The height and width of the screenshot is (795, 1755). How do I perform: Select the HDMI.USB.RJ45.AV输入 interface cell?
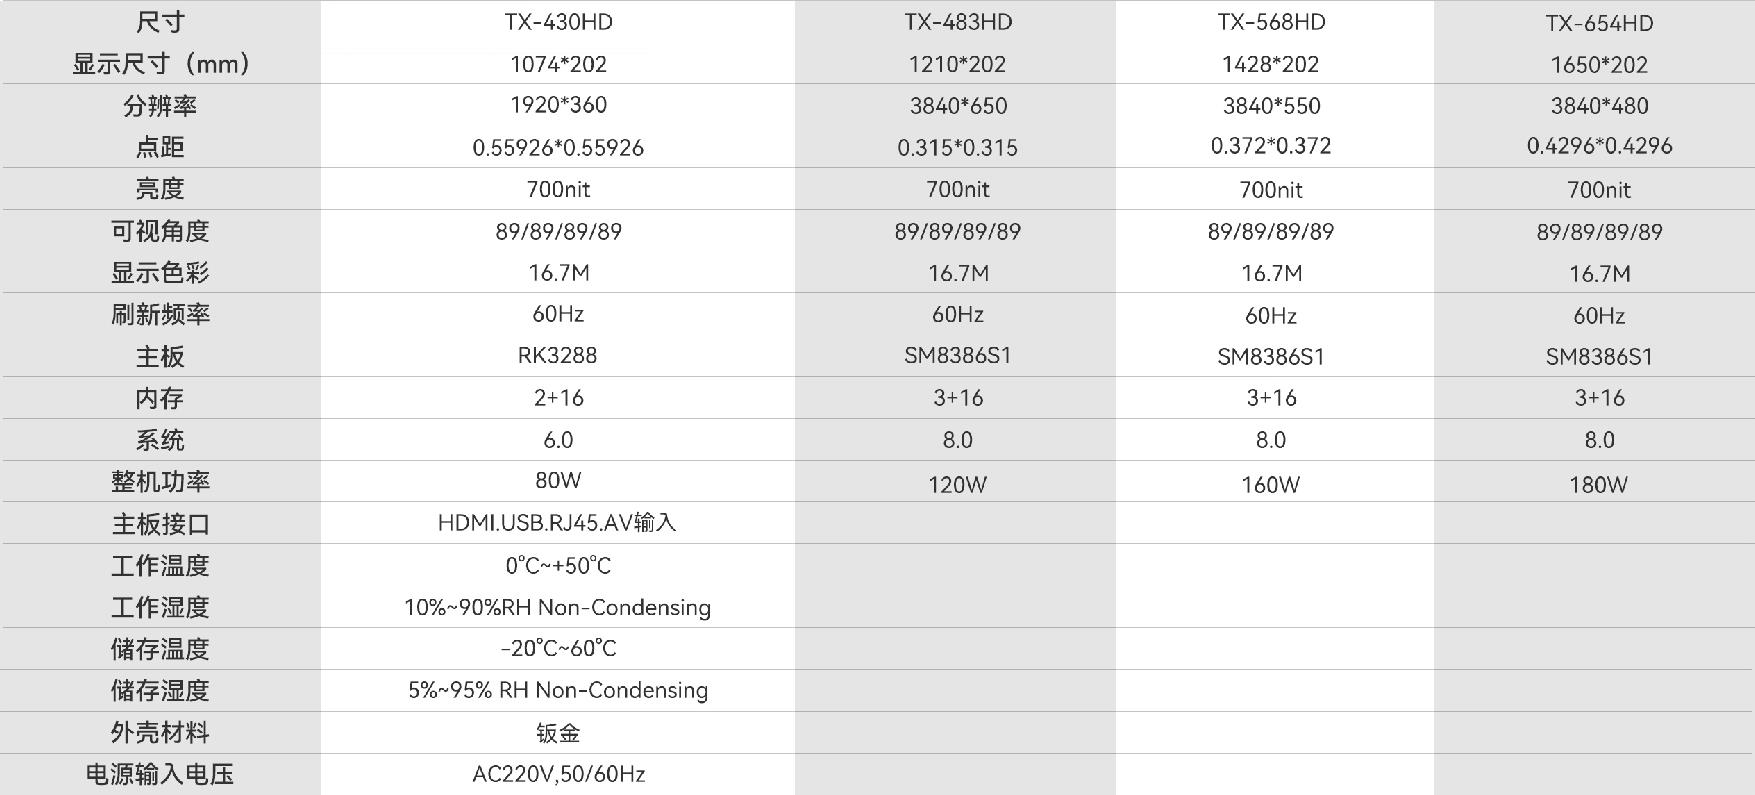(558, 523)
